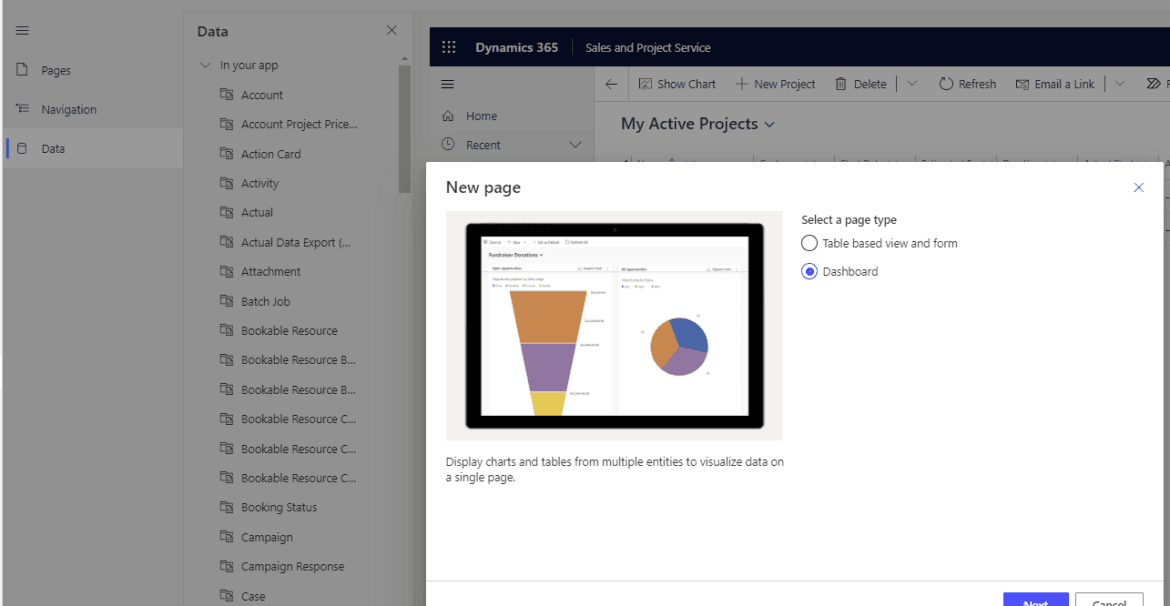Select the Bookable Resource table
Image resolution: width=1170 pixels, height=606 pixels.
click(292, 331)
